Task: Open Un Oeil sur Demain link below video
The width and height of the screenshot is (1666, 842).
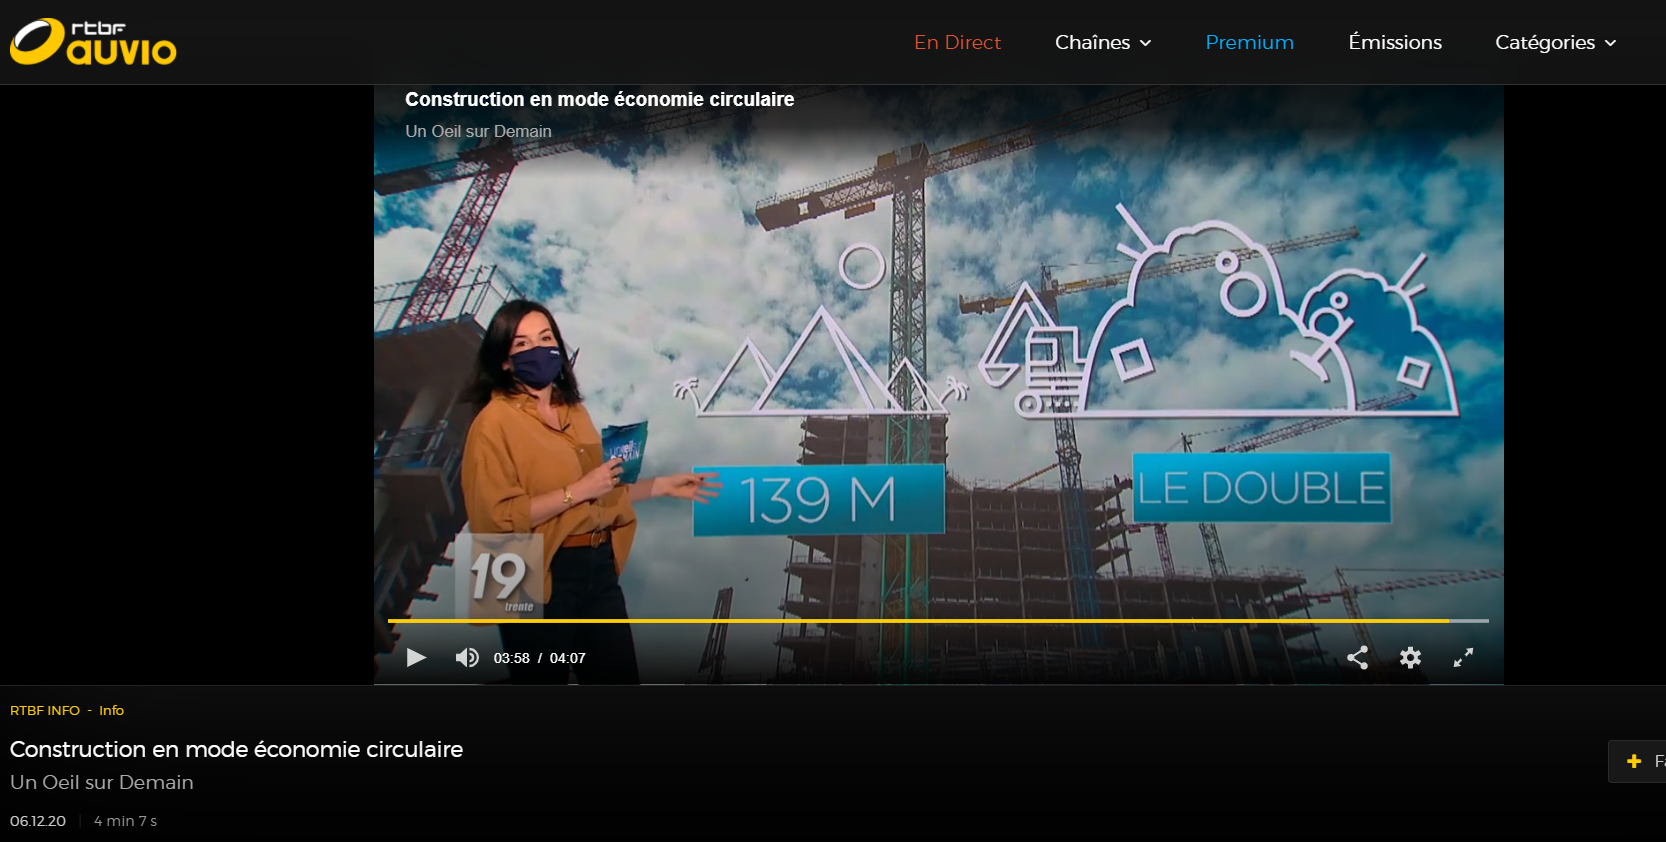Action: click(102, 782)
